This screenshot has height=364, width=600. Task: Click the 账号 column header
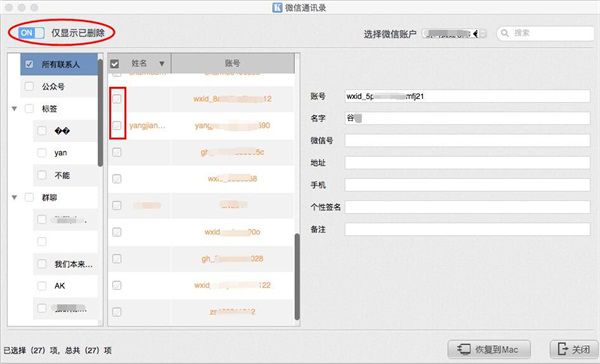(x=233, y=63)
